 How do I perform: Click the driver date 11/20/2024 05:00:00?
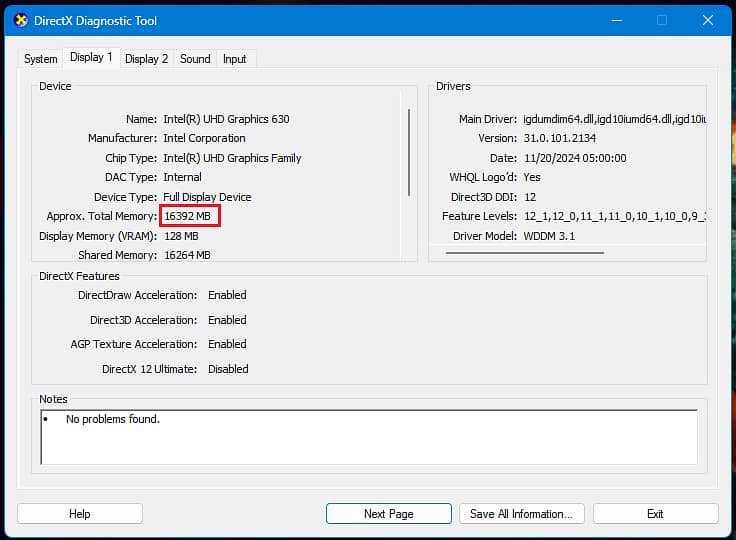point(575,158)
